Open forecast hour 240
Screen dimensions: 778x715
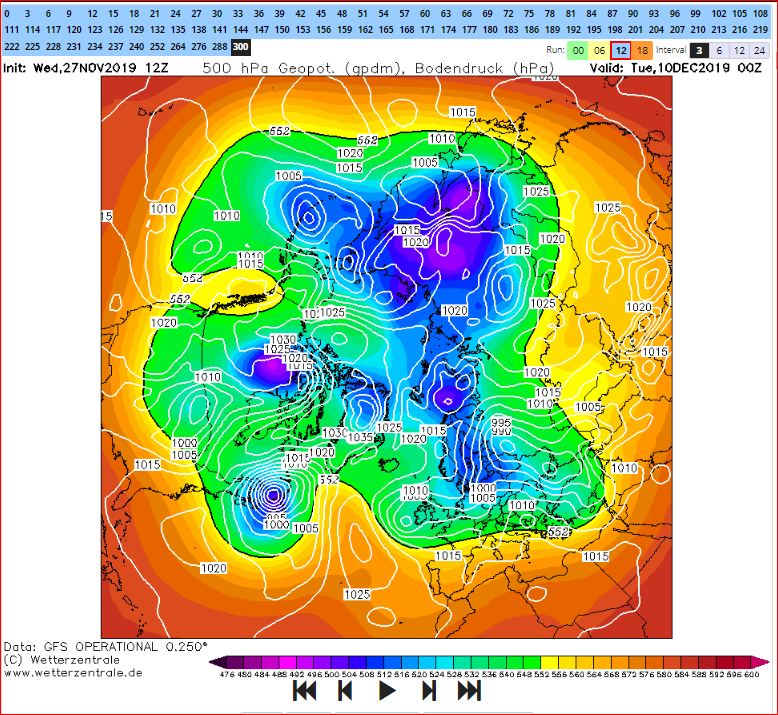136,47
